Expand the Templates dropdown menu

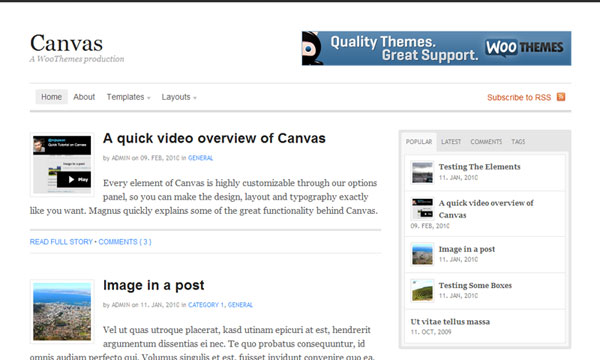129,97
